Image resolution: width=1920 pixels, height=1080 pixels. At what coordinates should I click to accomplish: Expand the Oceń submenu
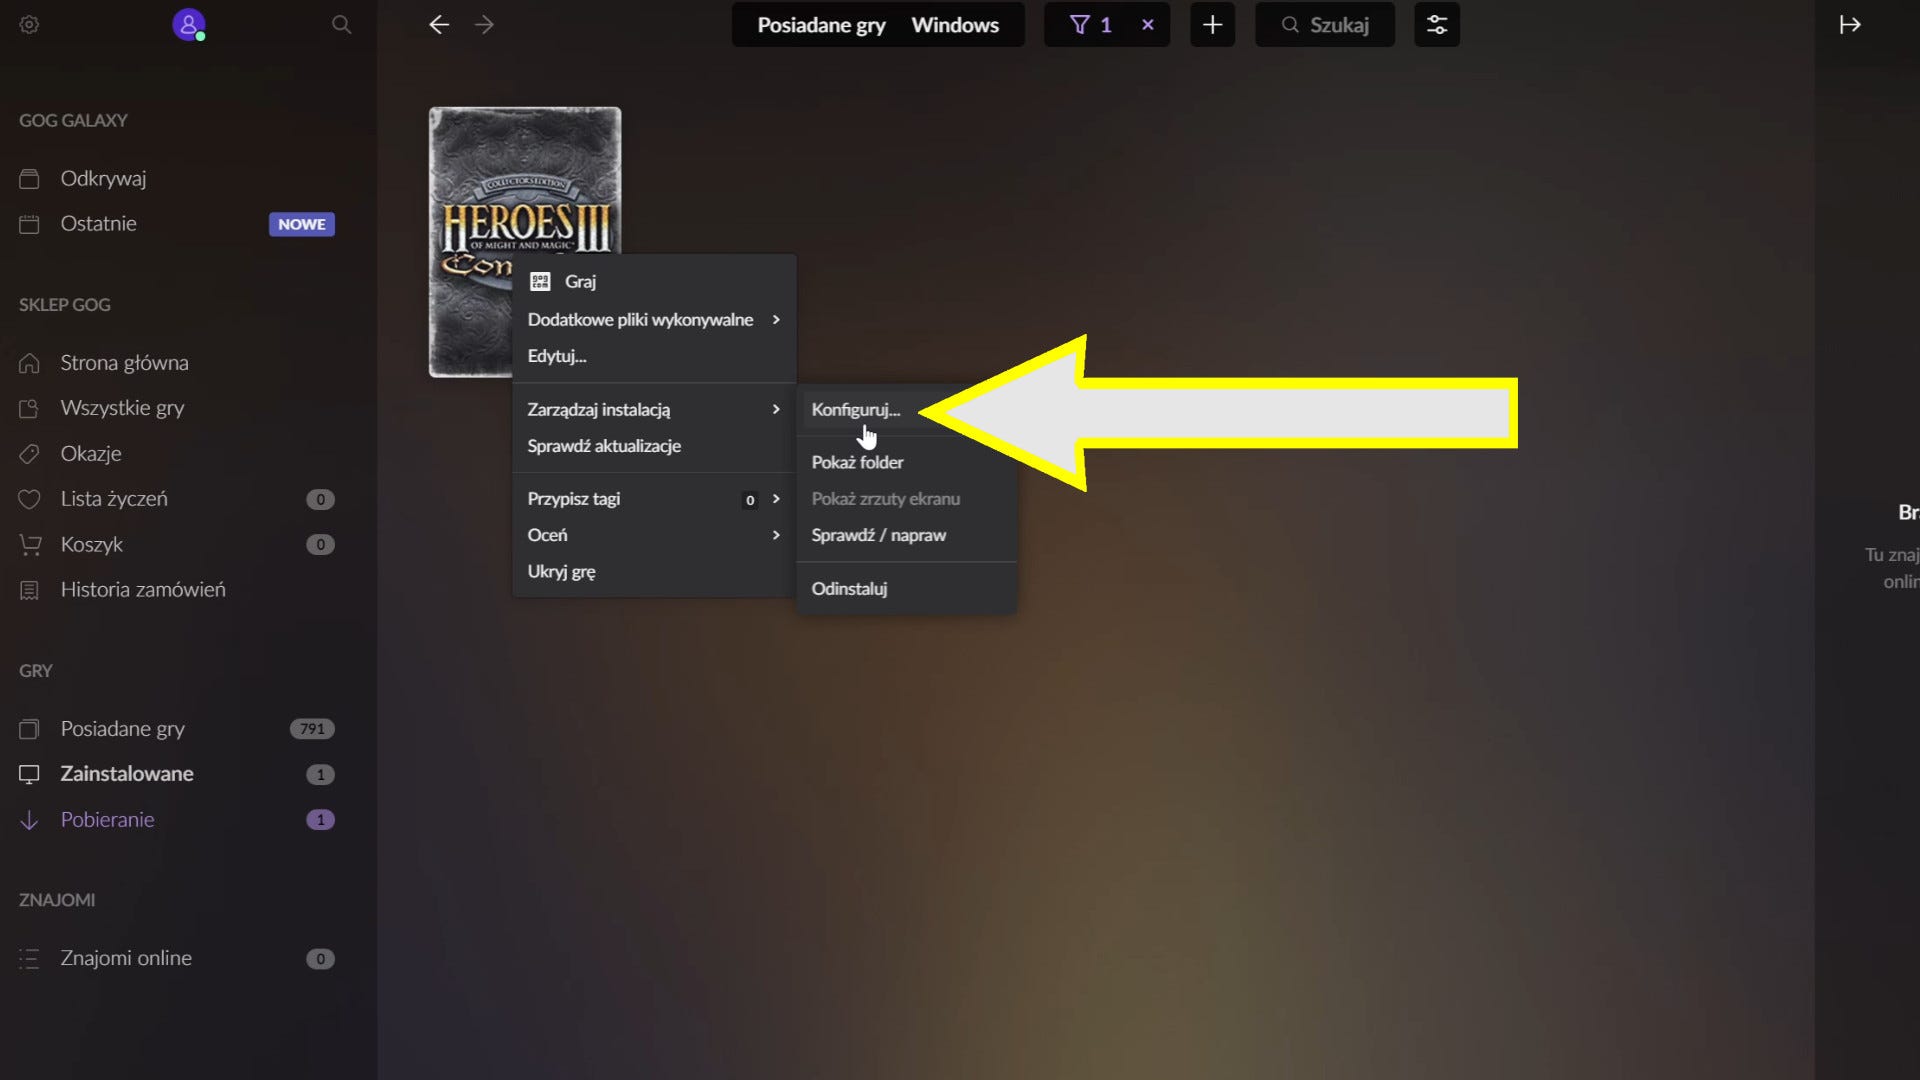point(654,535)
